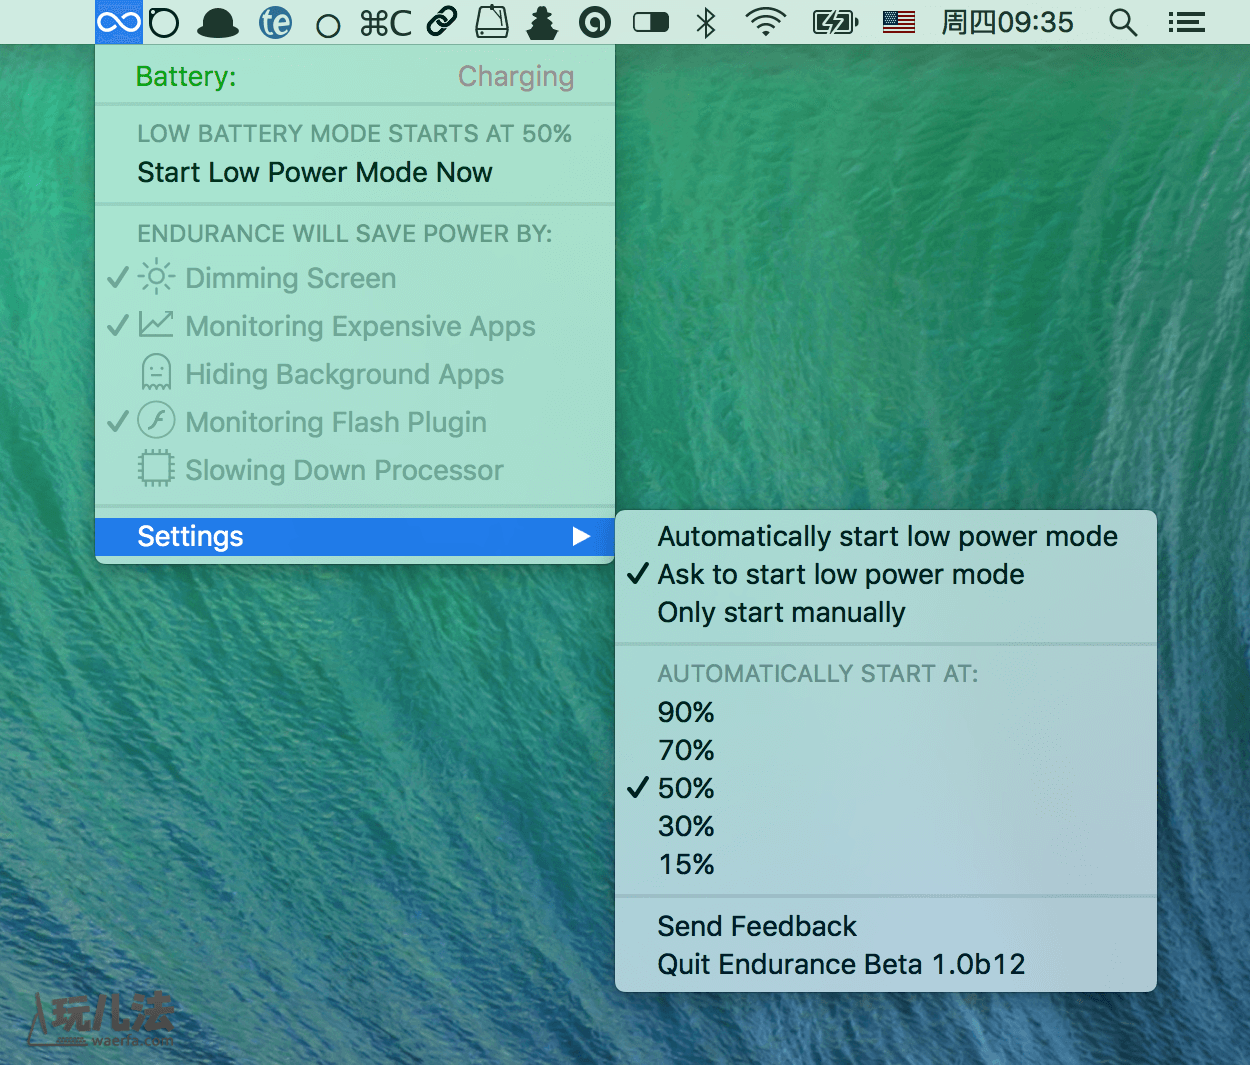Click the toggle switch menu bar icon
Screen dimensions: 1250x1065
point(651,22)
